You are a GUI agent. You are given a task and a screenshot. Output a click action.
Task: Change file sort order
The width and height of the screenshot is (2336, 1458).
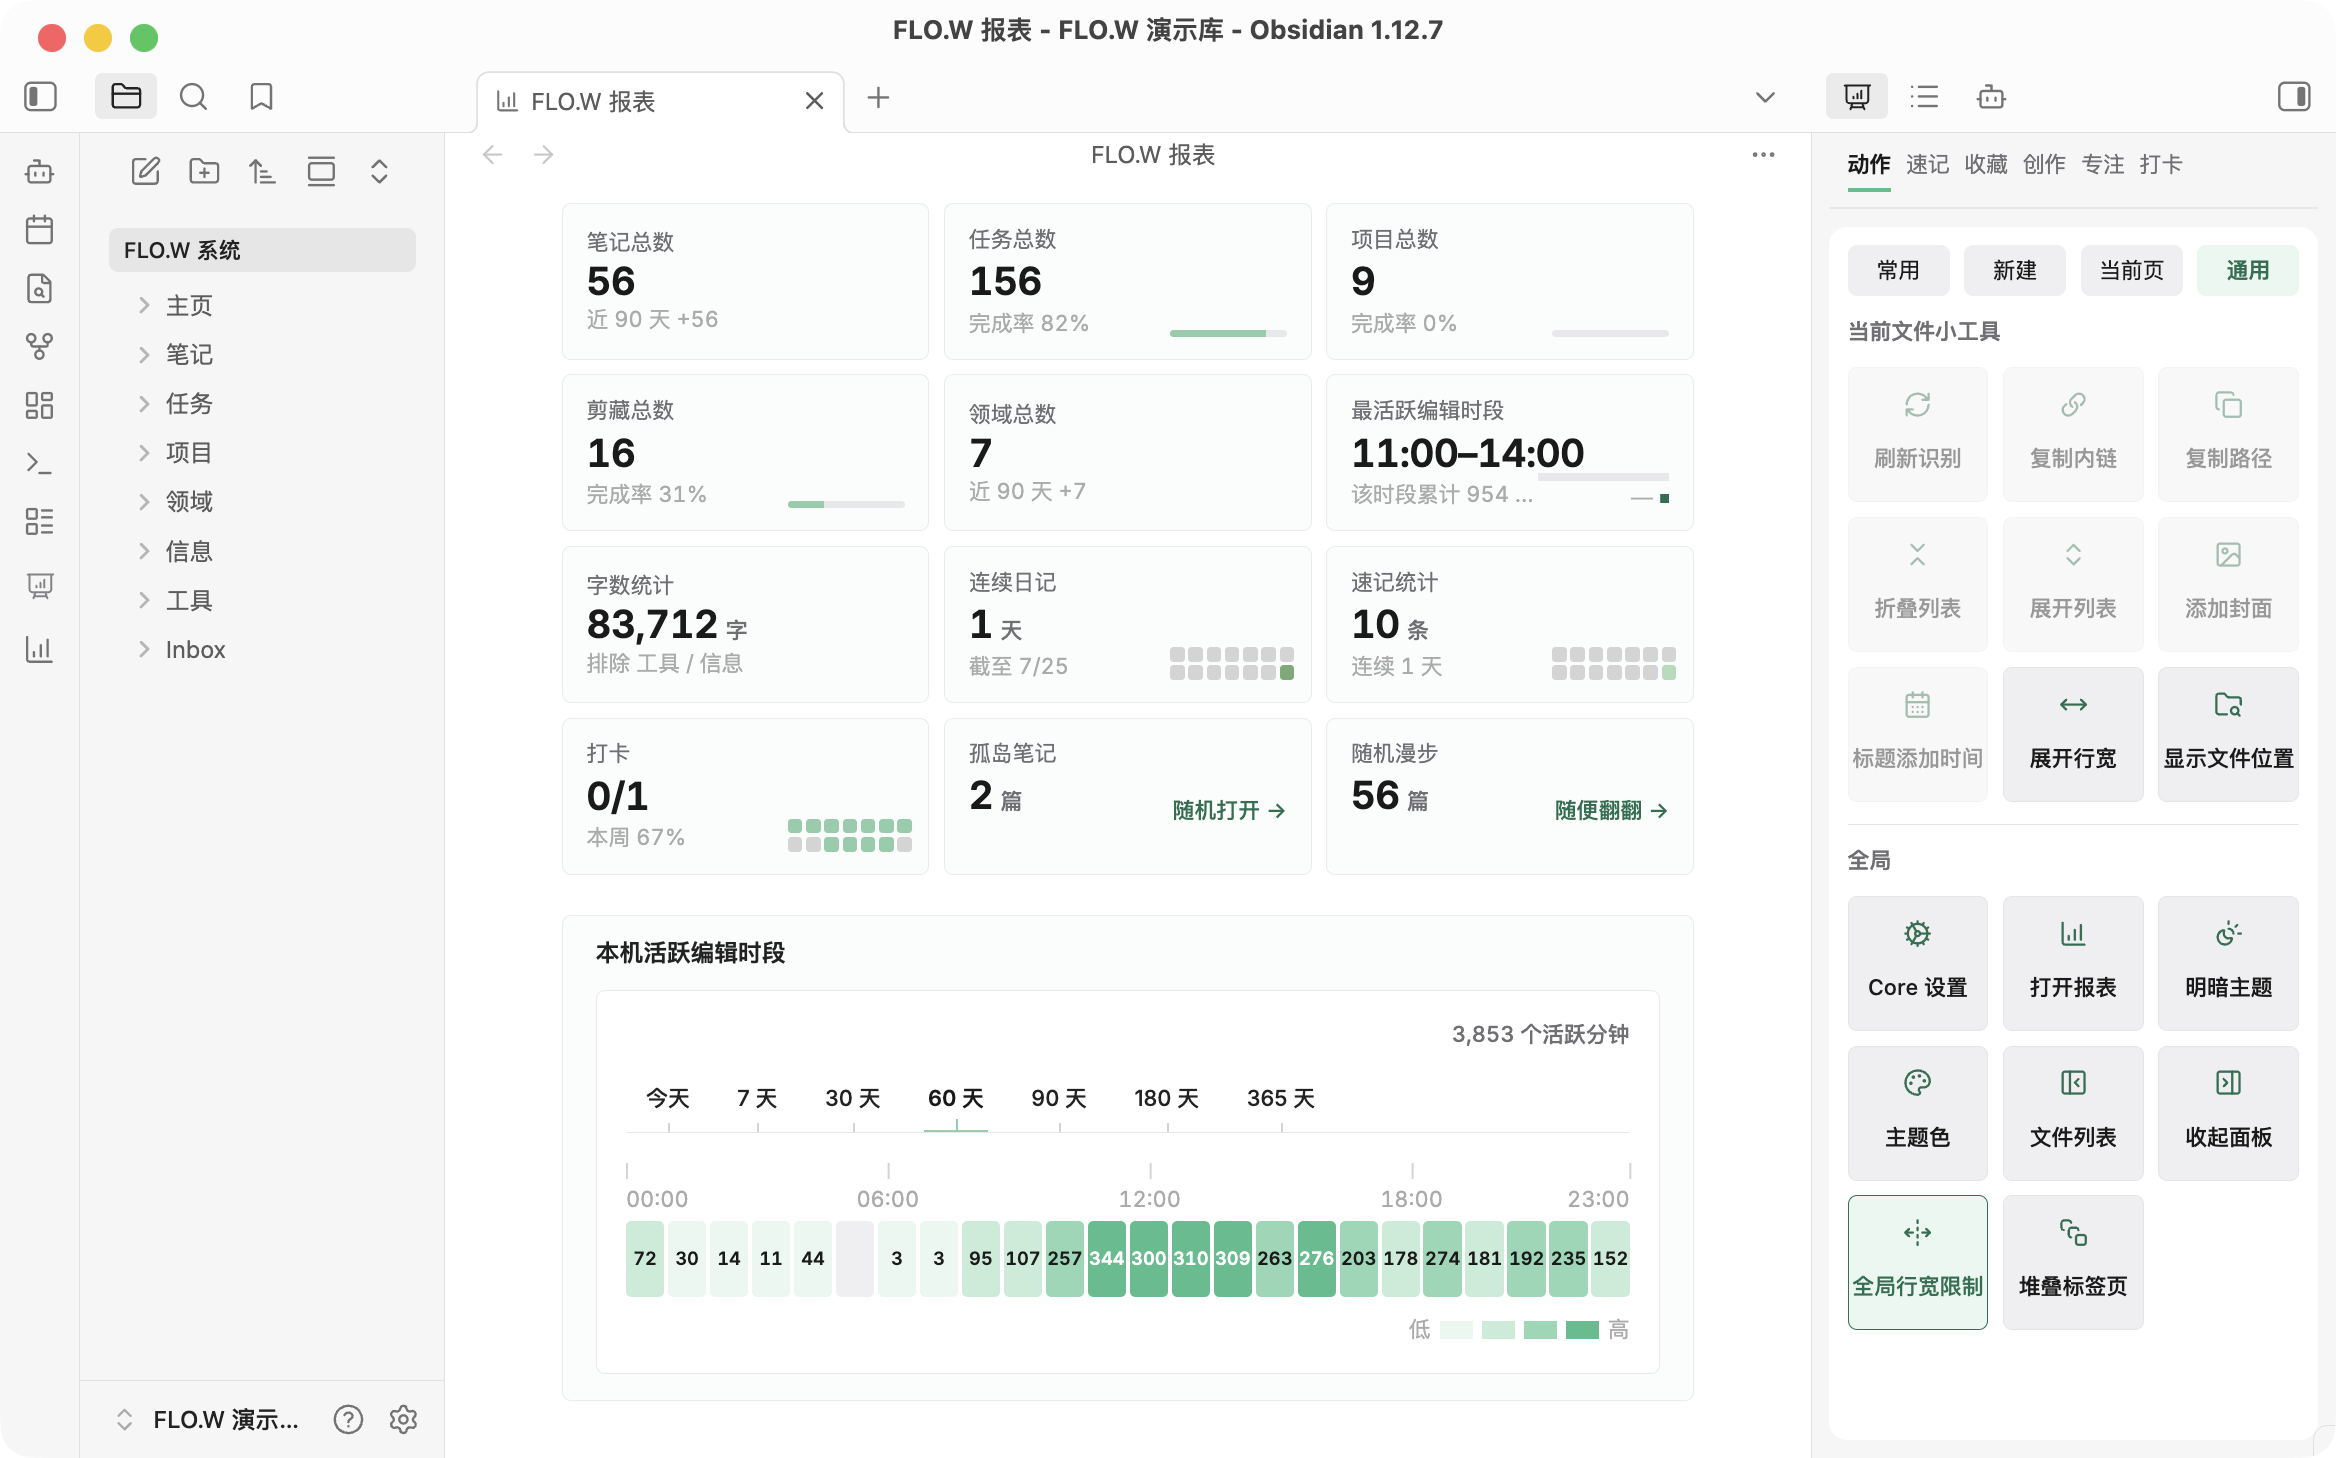point(262,171)
